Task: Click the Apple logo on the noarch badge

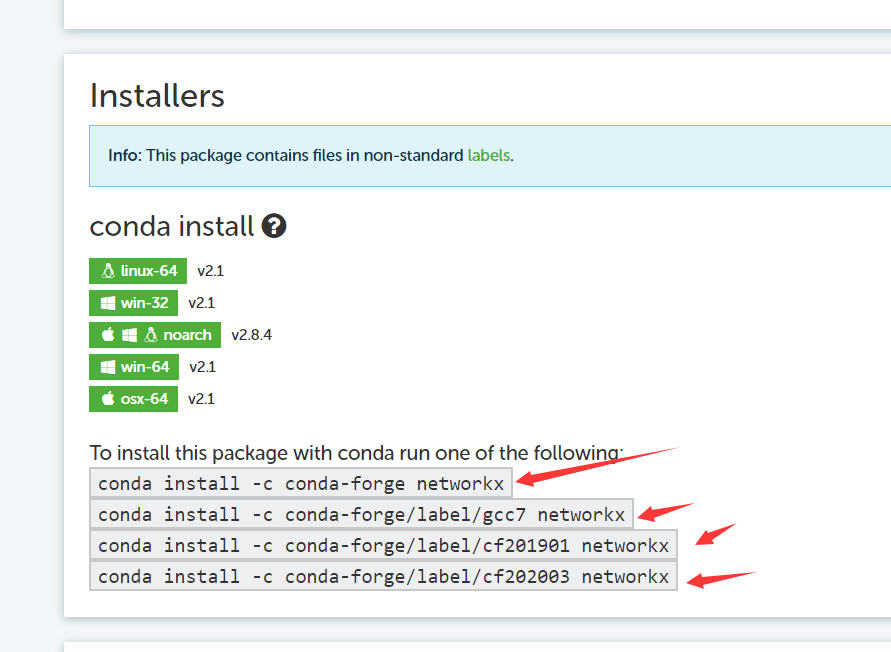Action: coord(108,334)
